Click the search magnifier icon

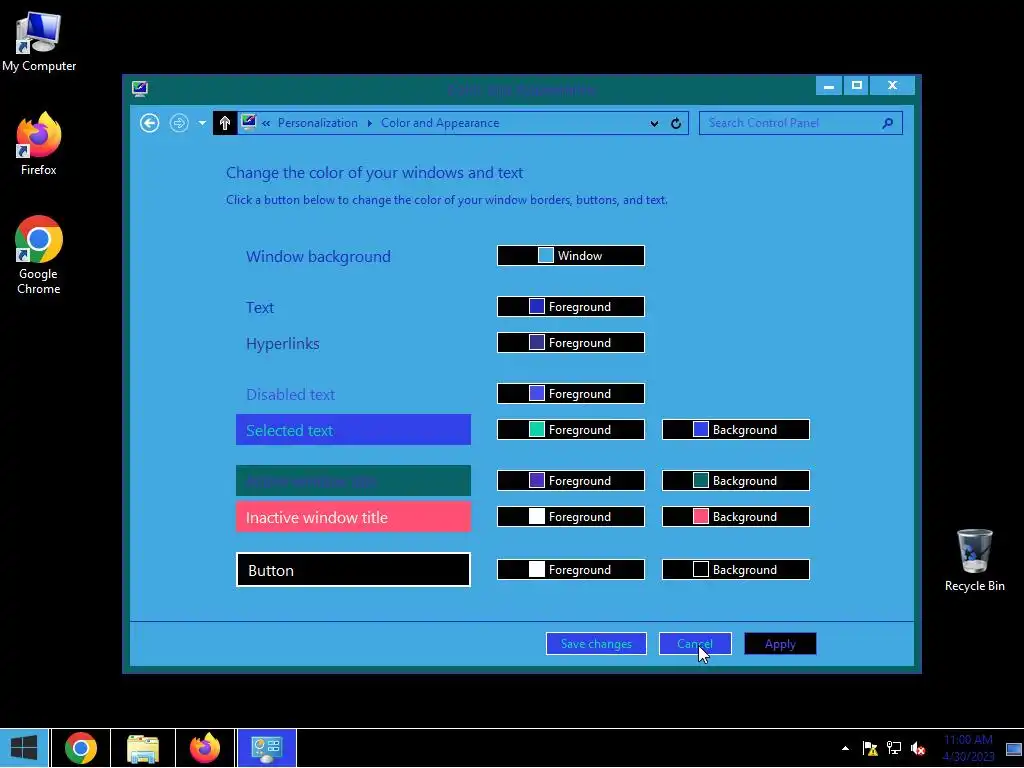[887, 123]
